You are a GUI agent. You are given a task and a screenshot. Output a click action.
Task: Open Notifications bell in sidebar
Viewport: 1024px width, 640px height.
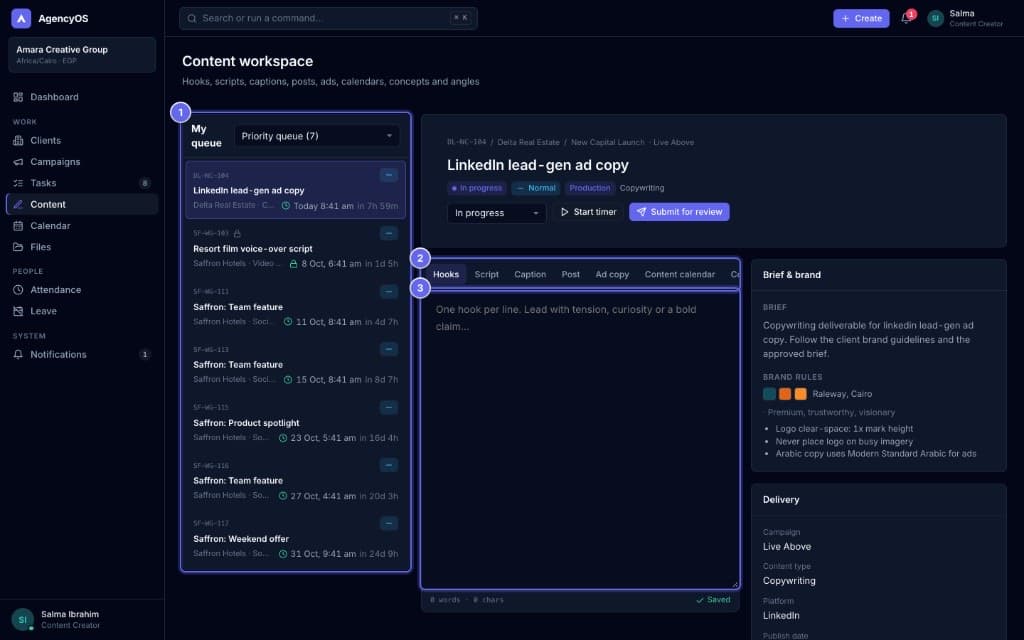[18, 355]
